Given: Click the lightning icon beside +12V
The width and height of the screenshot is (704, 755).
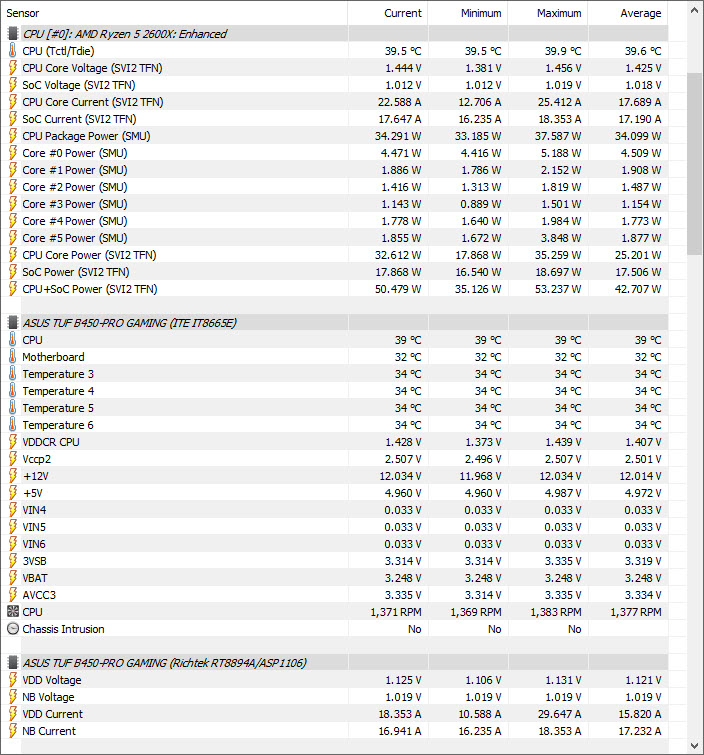Looking at the screenshot, I should [13, 476].
